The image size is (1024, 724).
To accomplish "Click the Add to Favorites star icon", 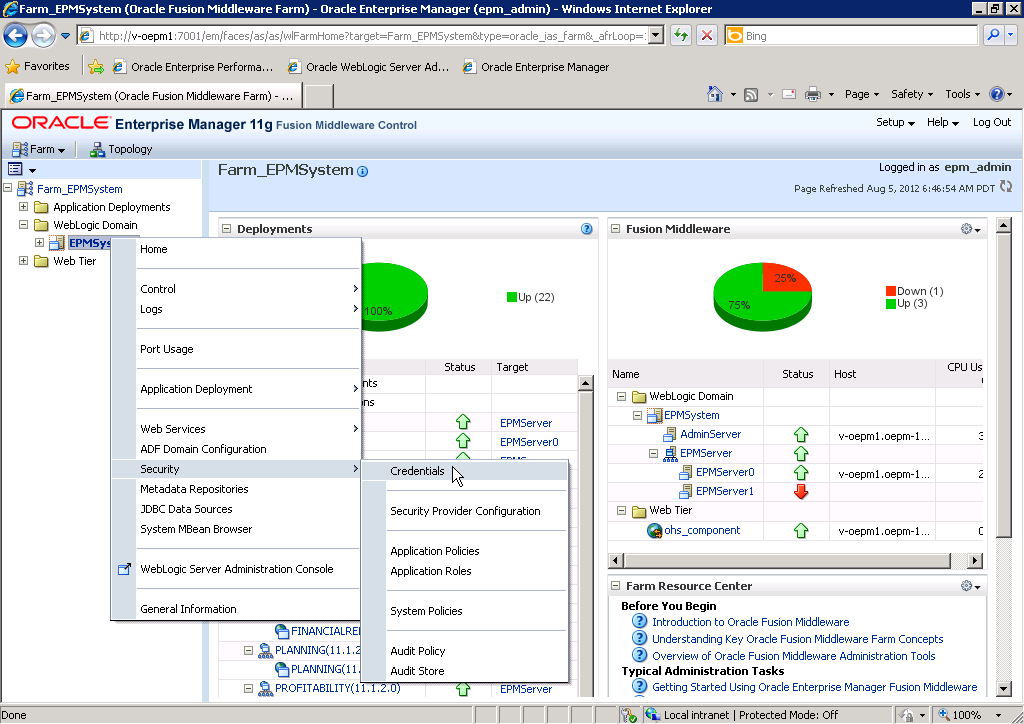I will tap(96, 66).
